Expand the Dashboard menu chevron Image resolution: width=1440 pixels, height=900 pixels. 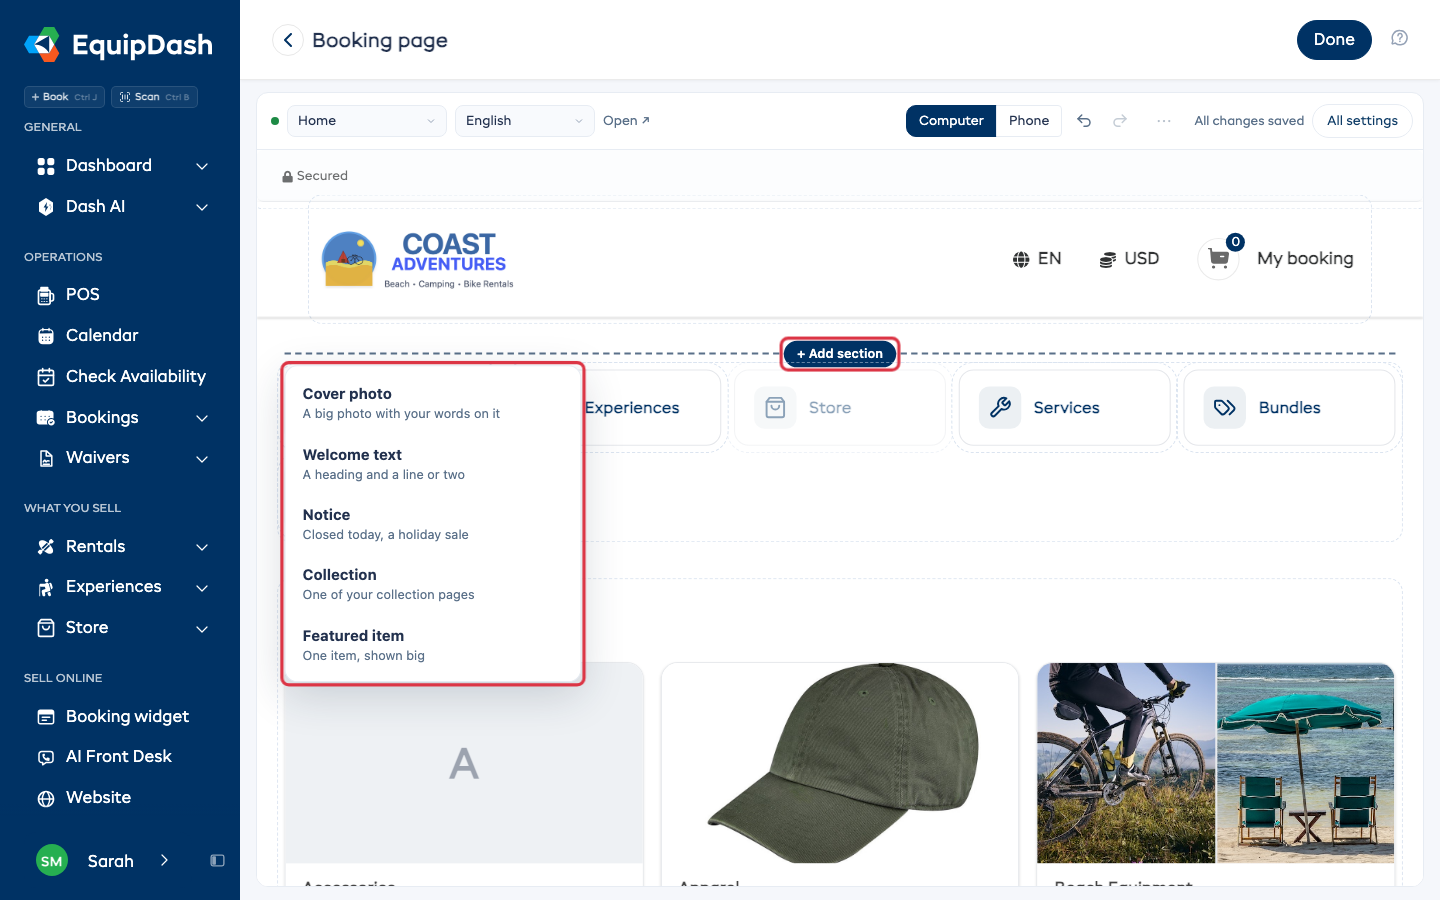click(202, 166)
